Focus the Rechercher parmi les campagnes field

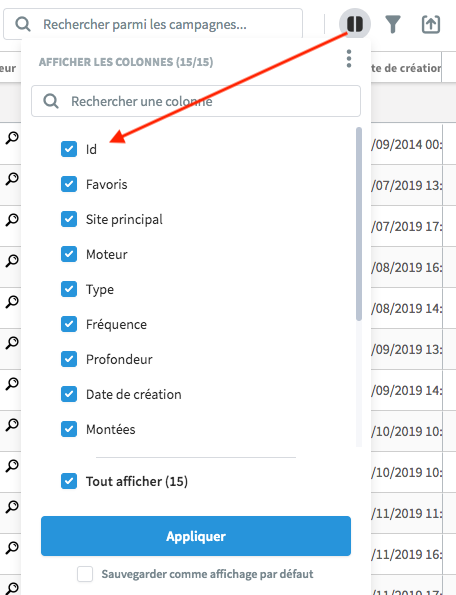click(x=153, y=24)
